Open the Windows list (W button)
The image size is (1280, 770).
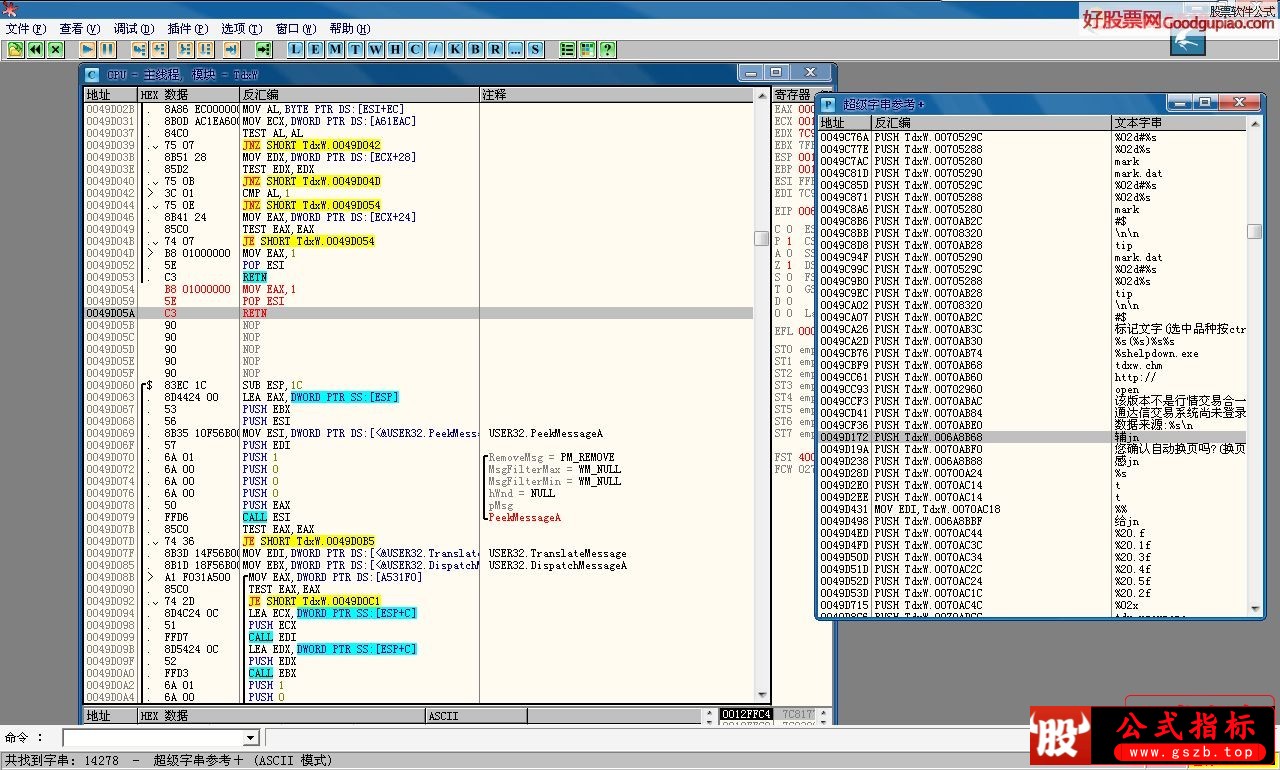click(376, 49)
